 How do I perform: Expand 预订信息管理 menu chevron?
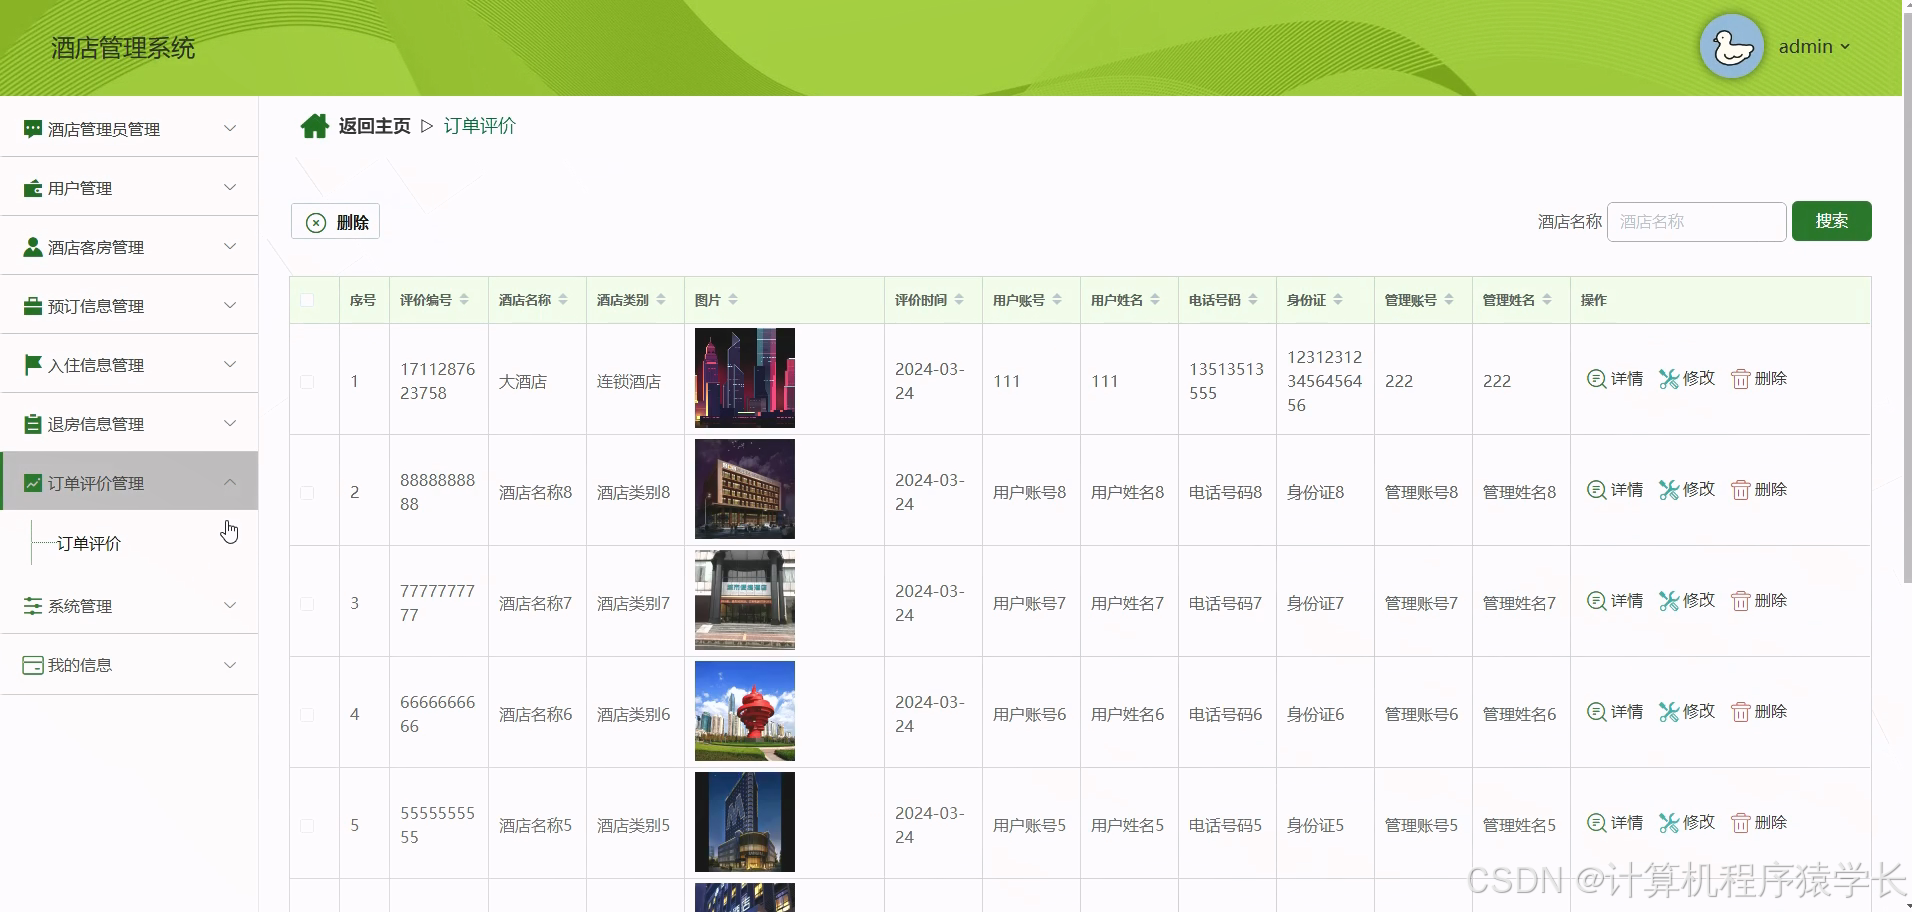click(230, 305)
